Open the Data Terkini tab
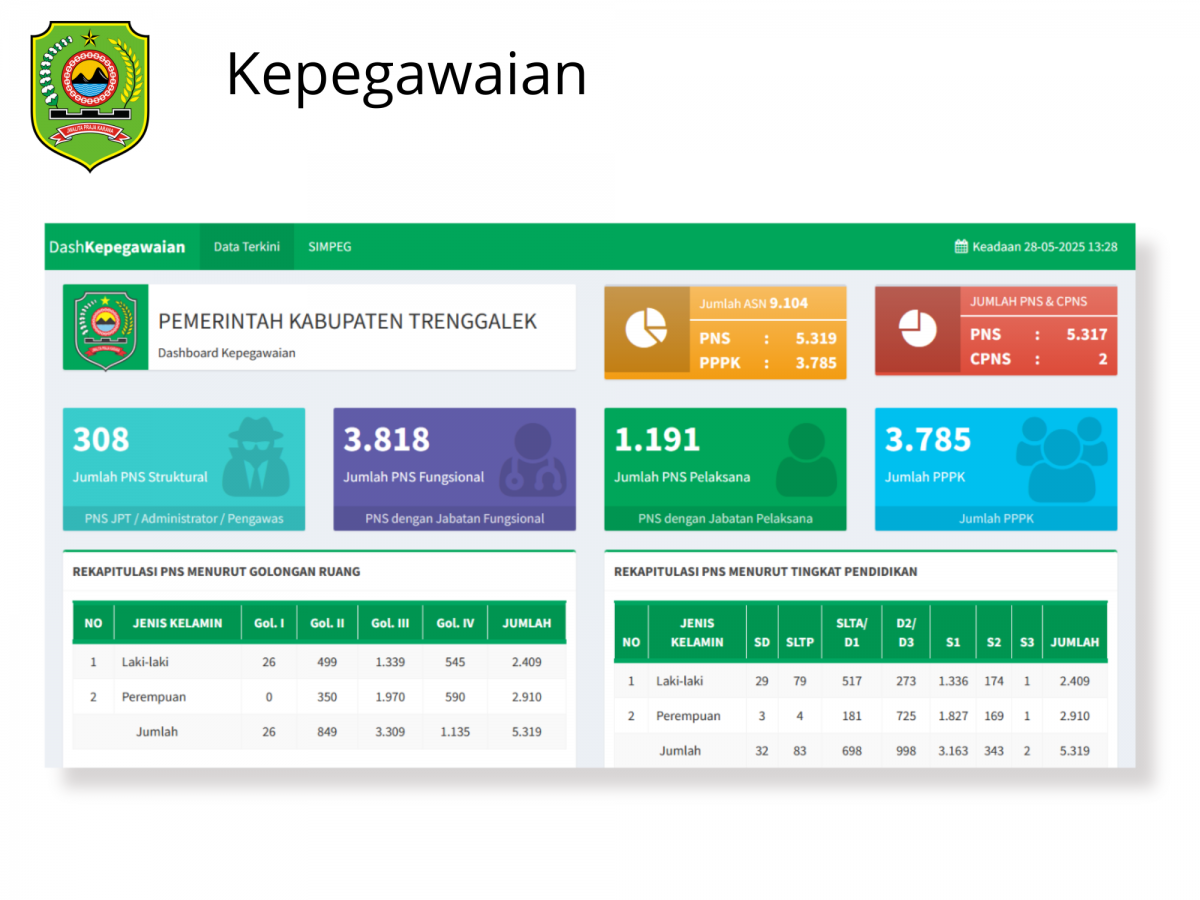 247,247
